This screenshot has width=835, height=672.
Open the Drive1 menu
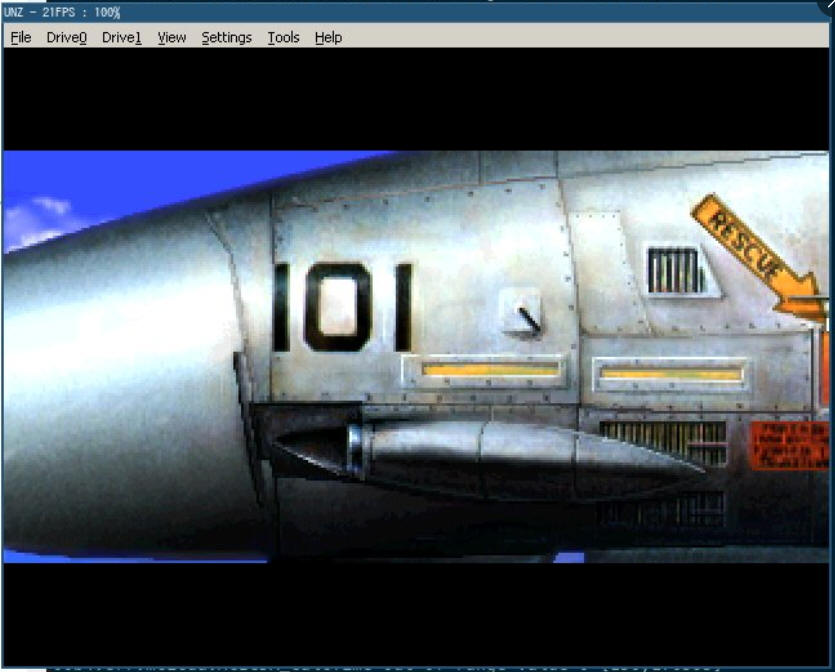(121, 38)
